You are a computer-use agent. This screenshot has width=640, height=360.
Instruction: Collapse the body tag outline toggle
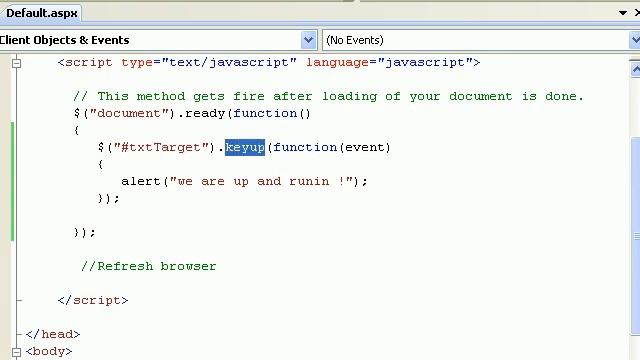click(16, 352)
